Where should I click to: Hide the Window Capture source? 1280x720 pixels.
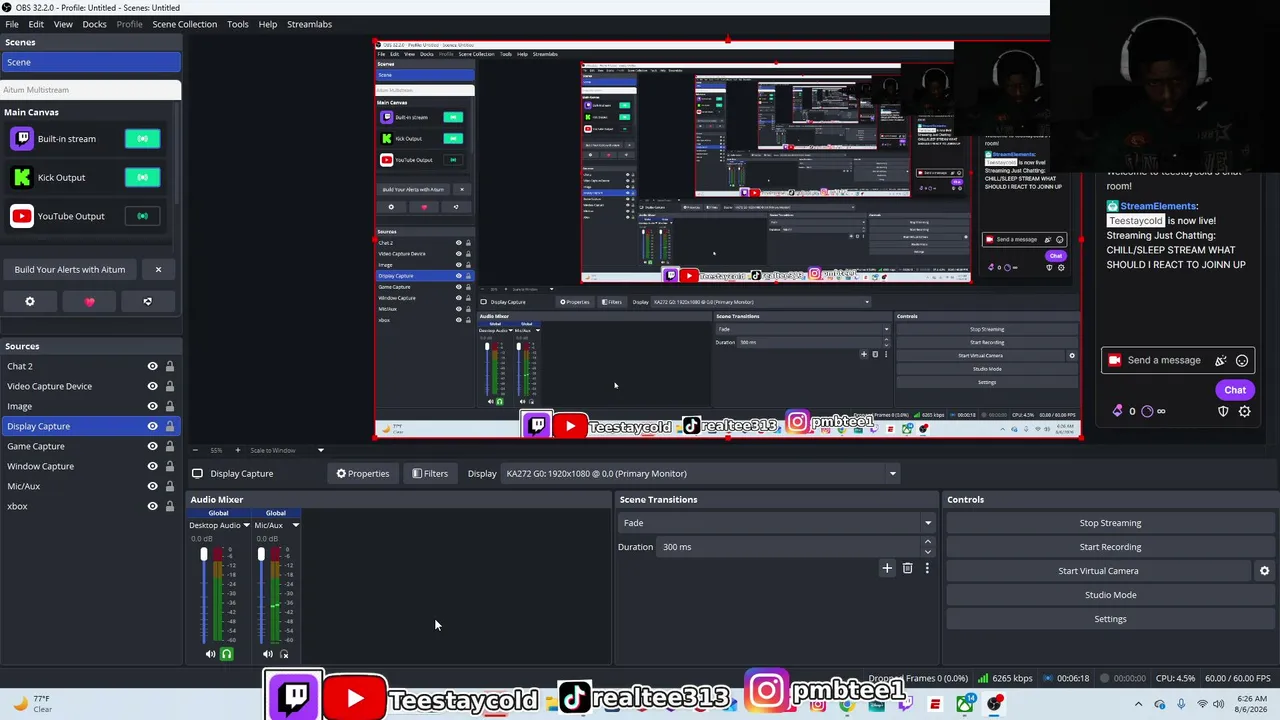click(x=152, y=466)
